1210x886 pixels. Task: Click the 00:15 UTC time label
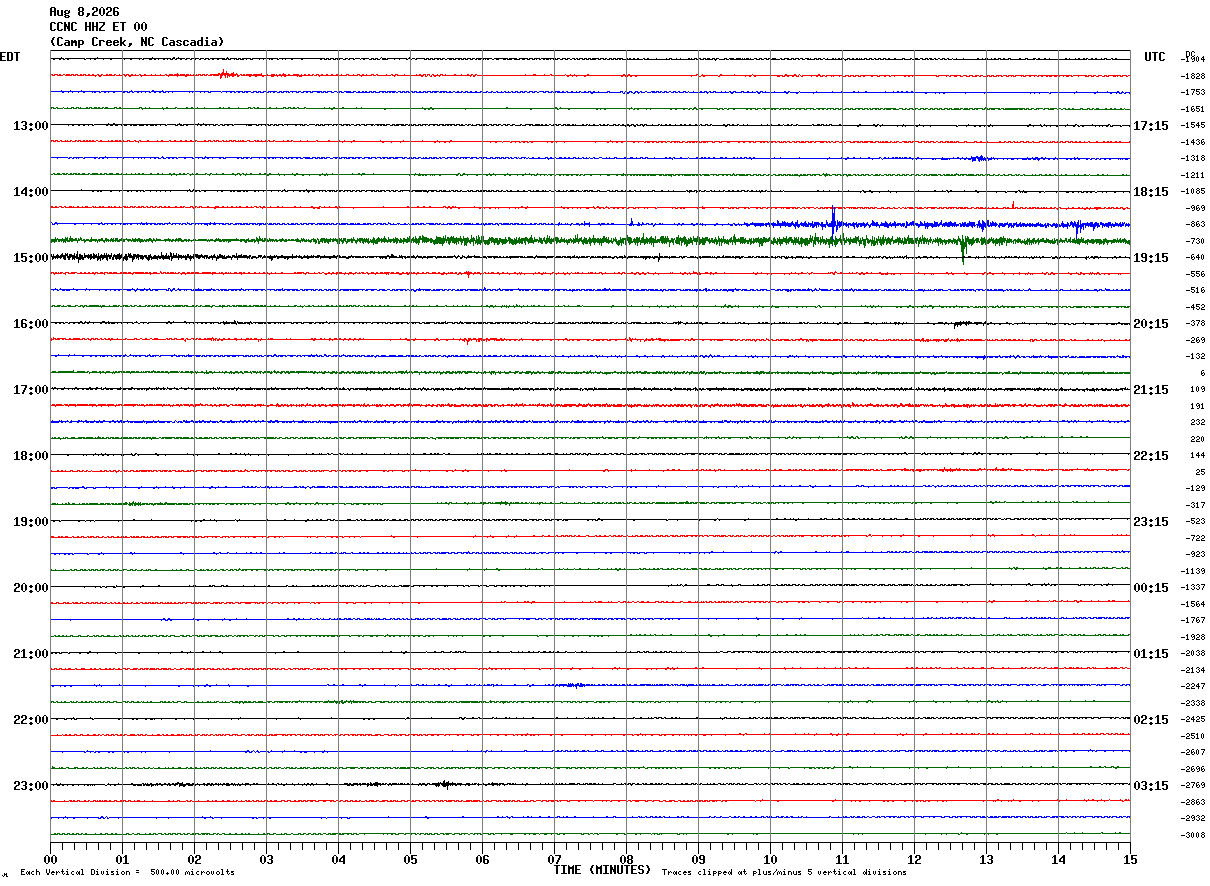point(1151,587)
